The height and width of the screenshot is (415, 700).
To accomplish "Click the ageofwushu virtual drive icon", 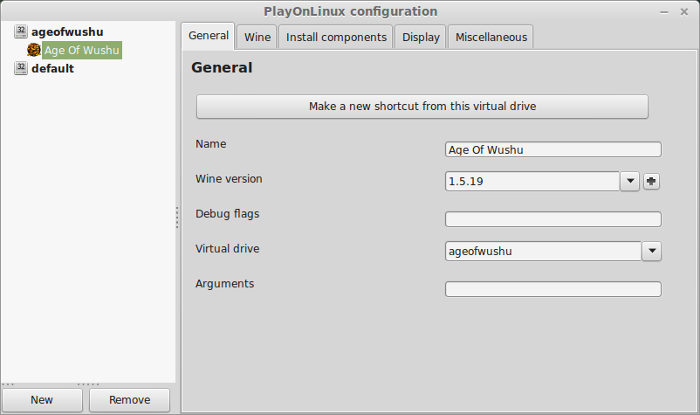I will click(x=21, y=31).
